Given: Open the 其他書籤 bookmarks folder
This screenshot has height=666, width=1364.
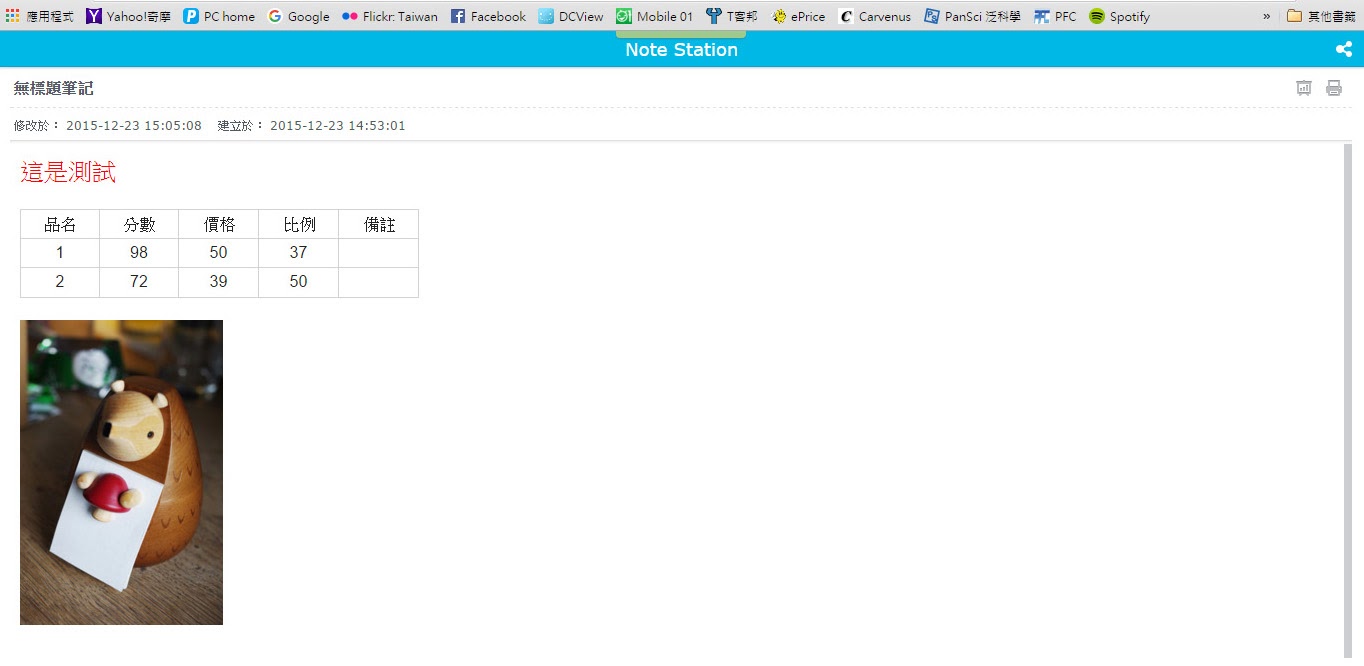Looking at the screenshot, I should pos(1321,16).
